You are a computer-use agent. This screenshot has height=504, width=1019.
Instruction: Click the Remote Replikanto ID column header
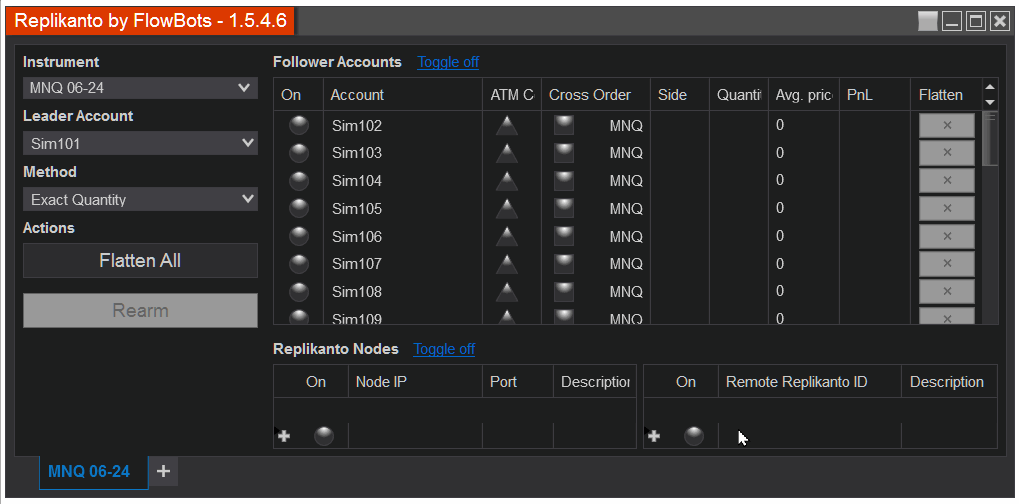coord(810,381)
